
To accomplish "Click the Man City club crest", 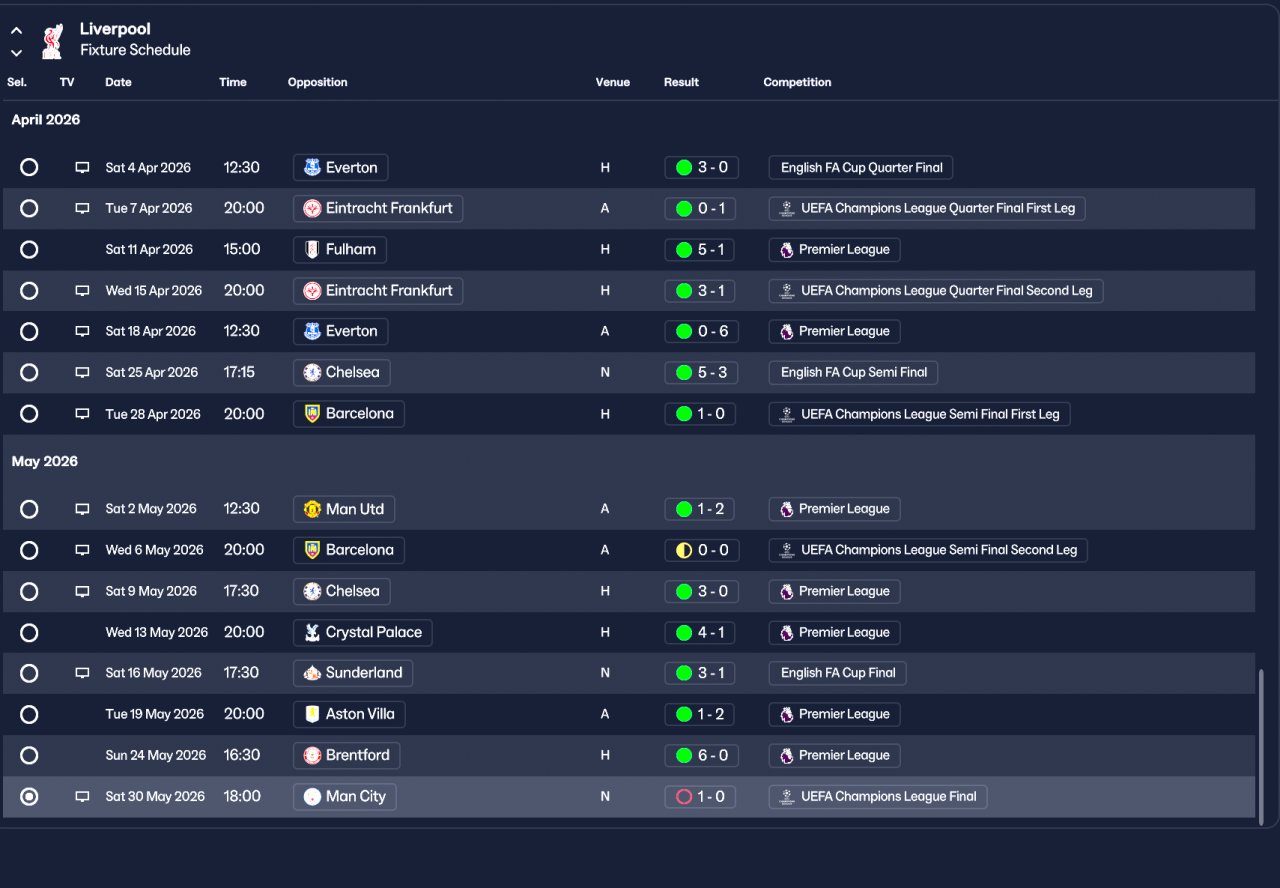I will coord(312,797).
